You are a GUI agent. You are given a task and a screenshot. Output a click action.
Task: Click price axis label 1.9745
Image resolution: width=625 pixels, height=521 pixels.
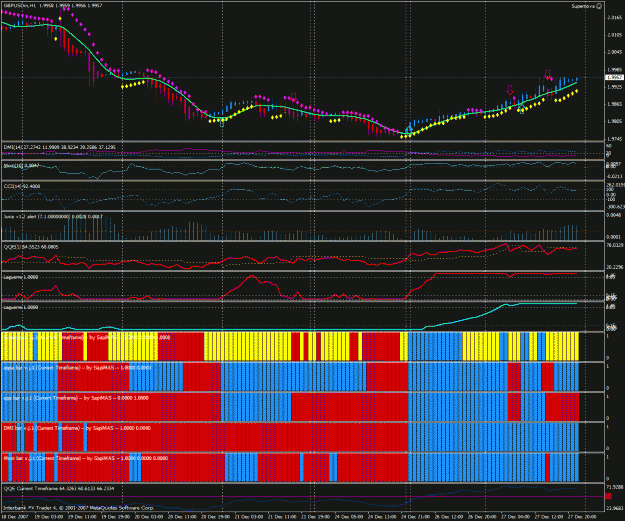(614, 139)
